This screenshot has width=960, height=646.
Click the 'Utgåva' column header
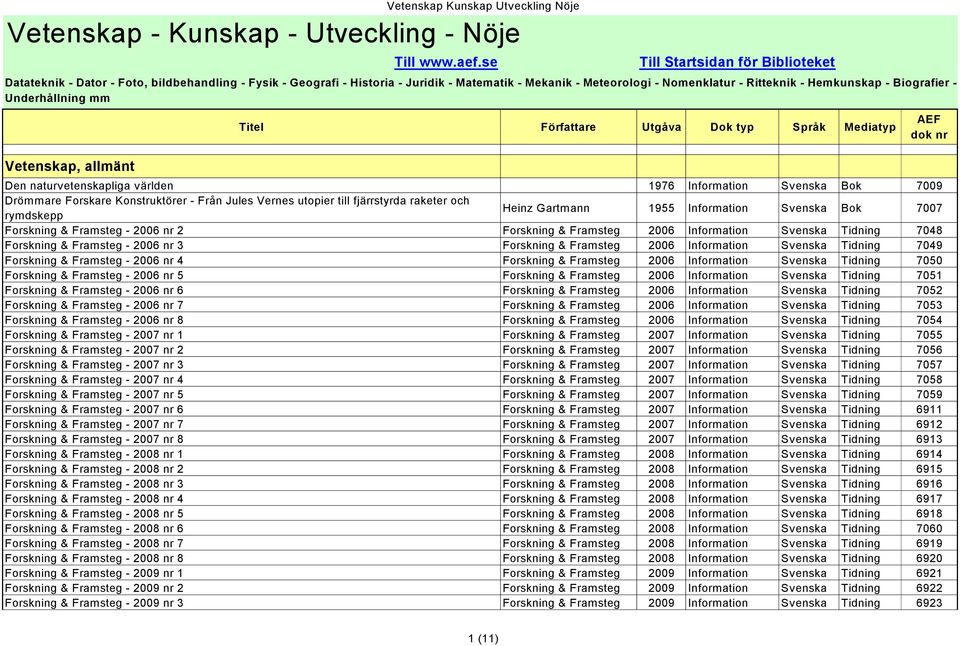[661, 127]
